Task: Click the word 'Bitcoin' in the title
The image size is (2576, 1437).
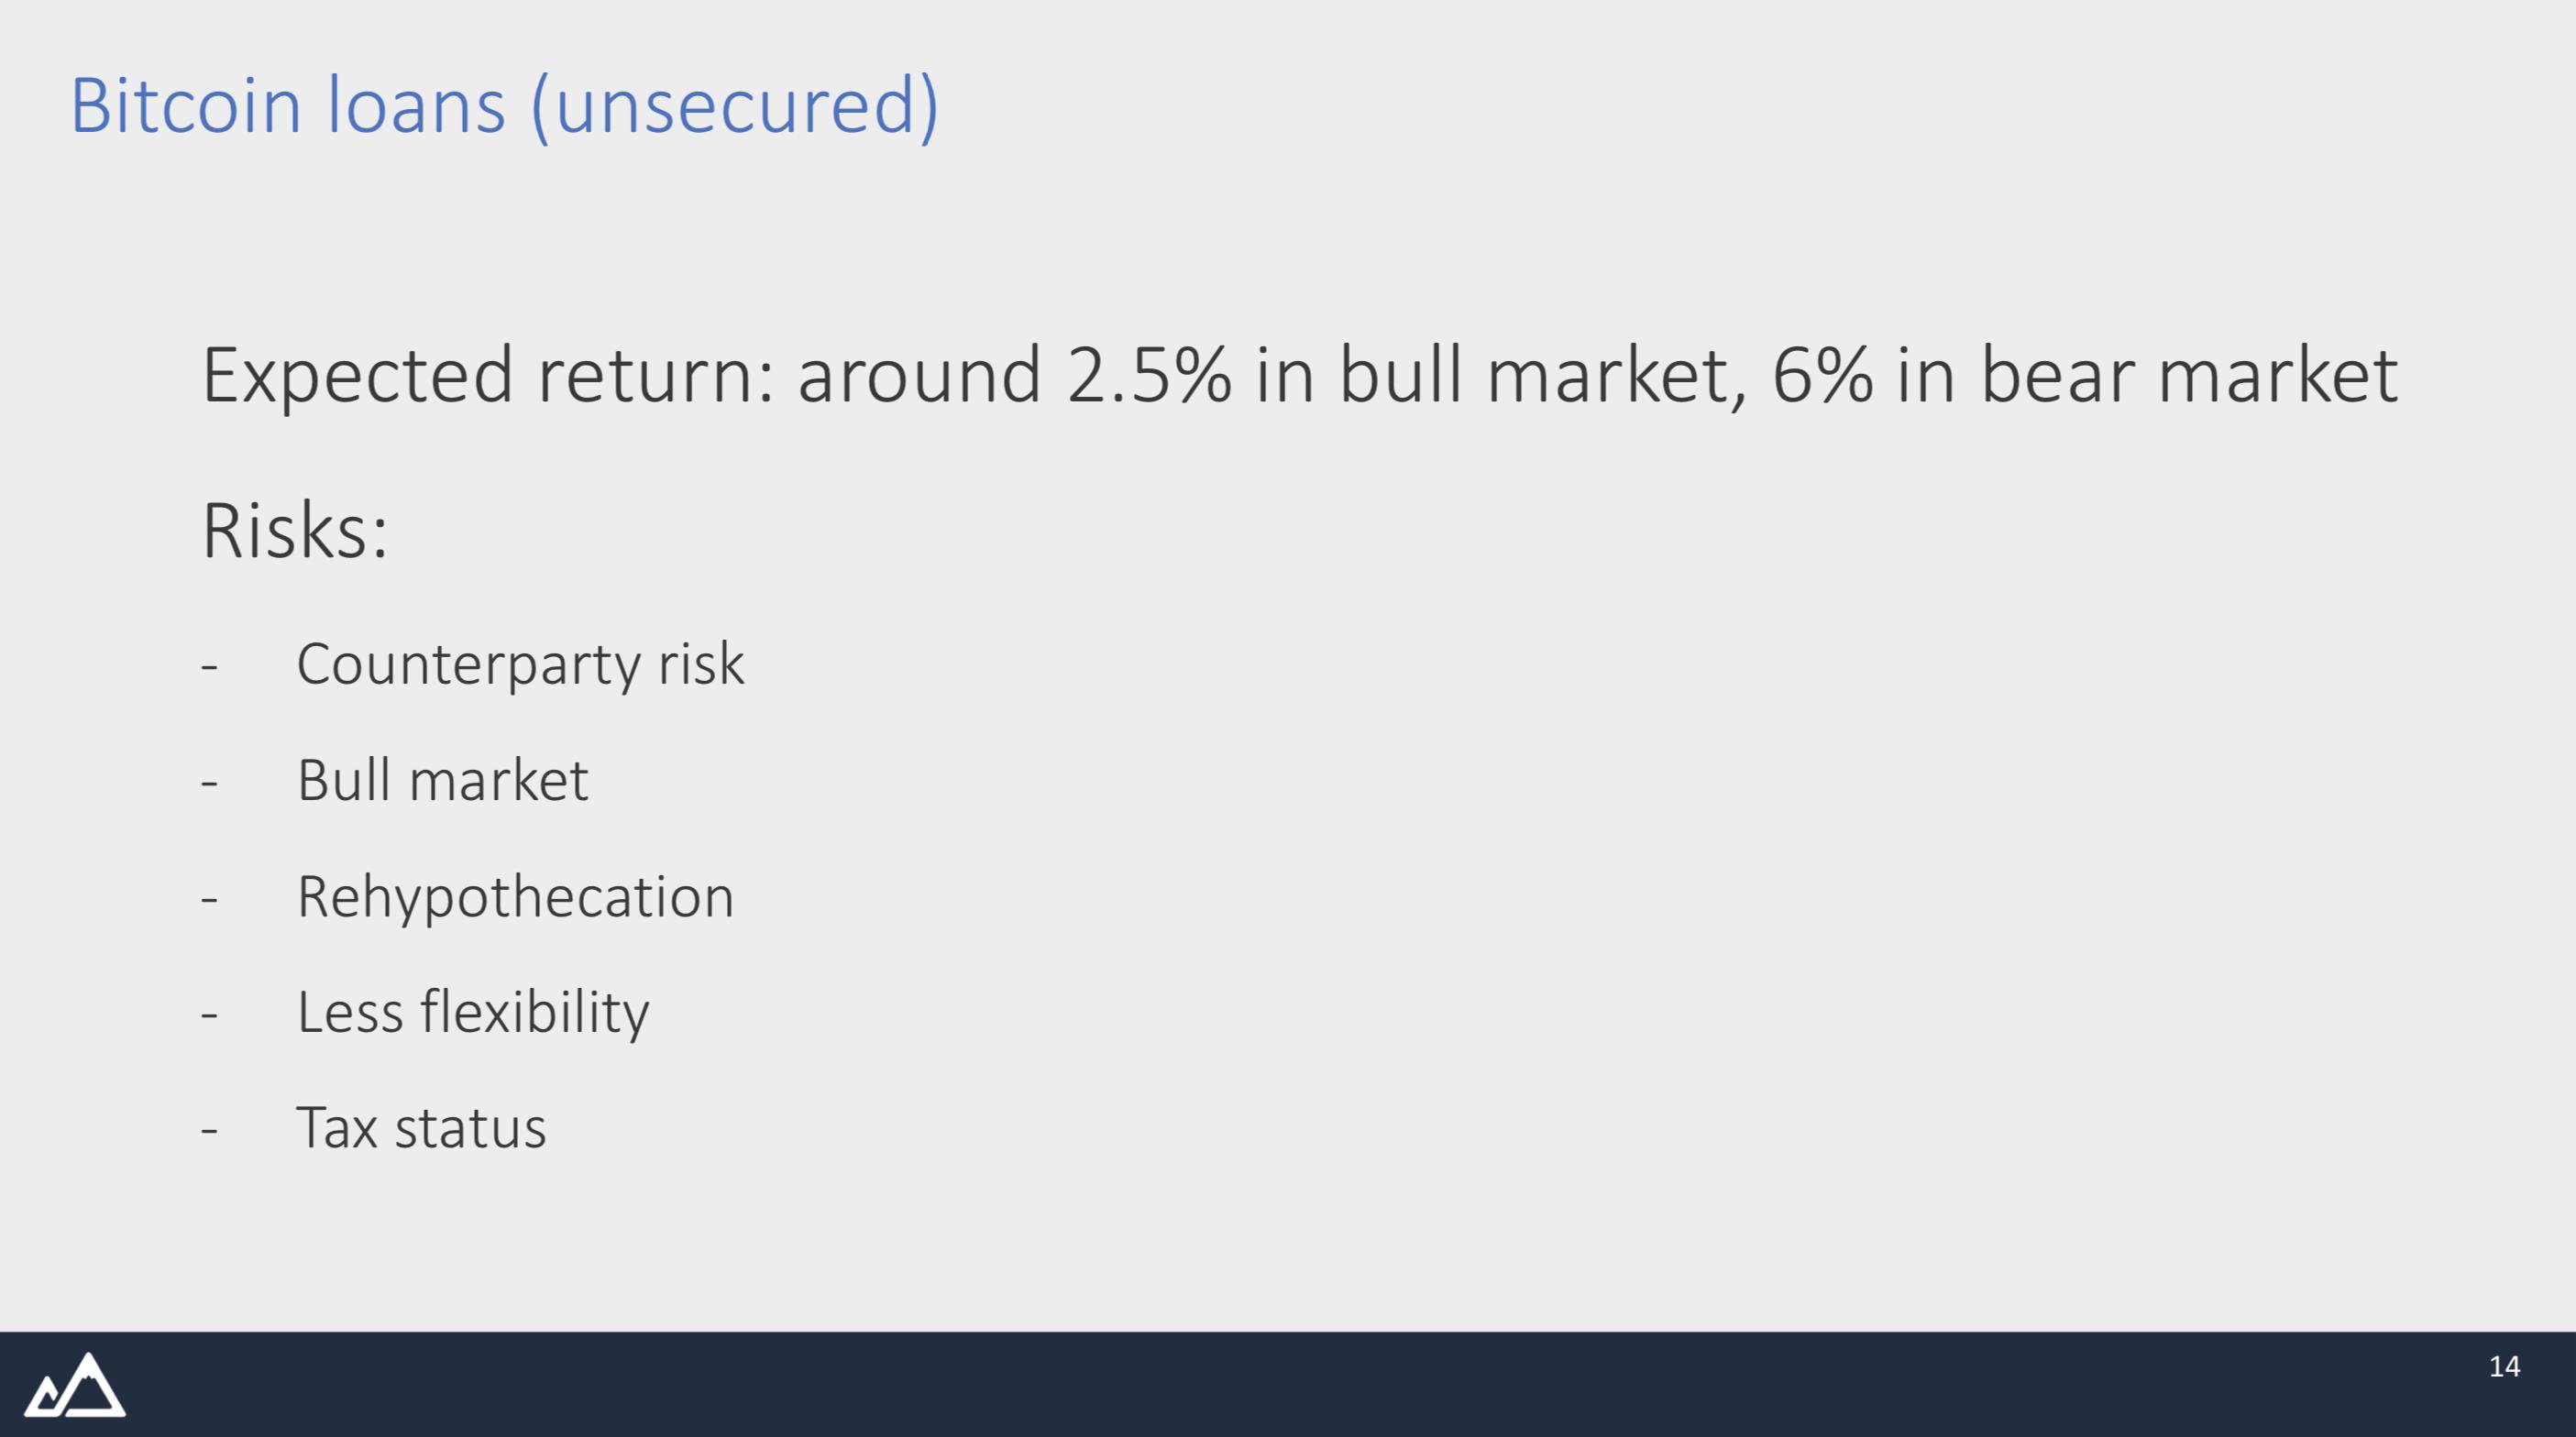Action: (x=186, y=107)
